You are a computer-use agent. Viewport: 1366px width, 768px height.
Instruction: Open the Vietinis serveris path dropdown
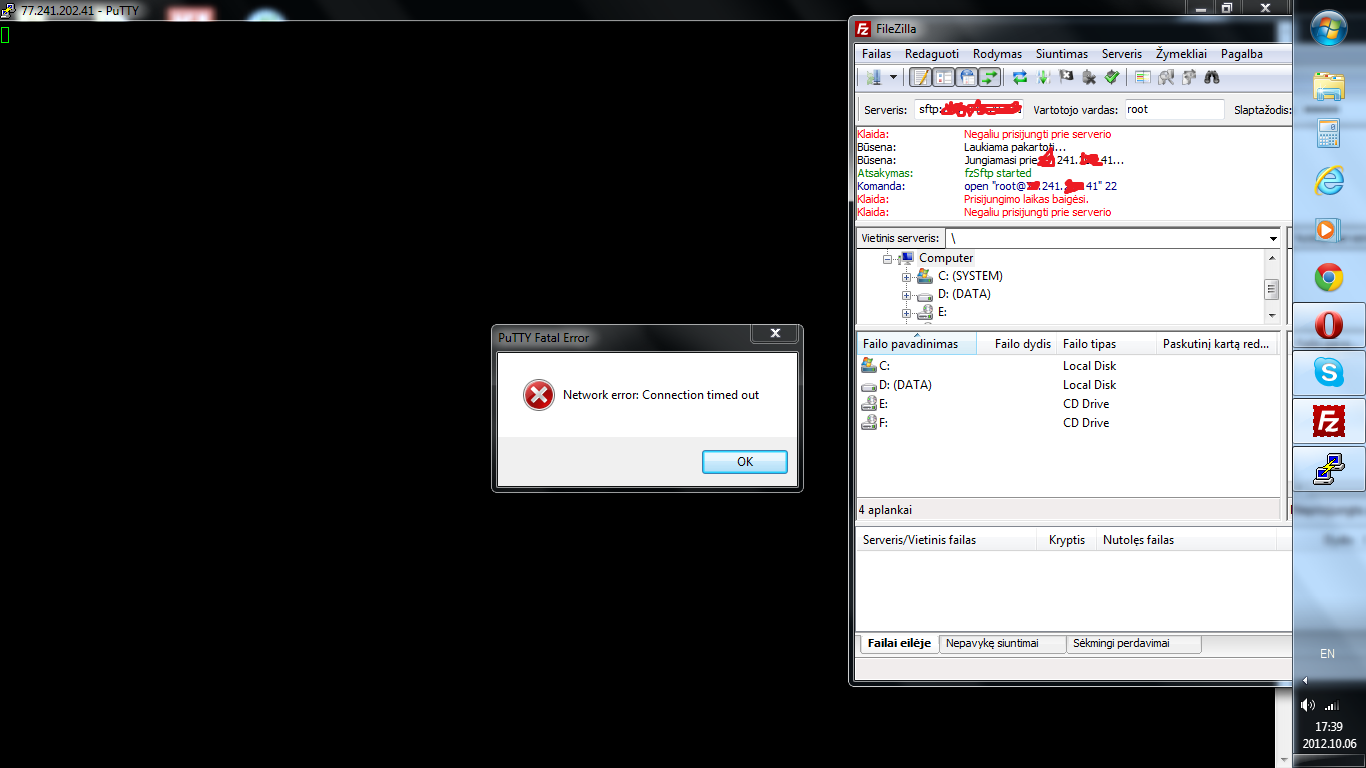1273,239
